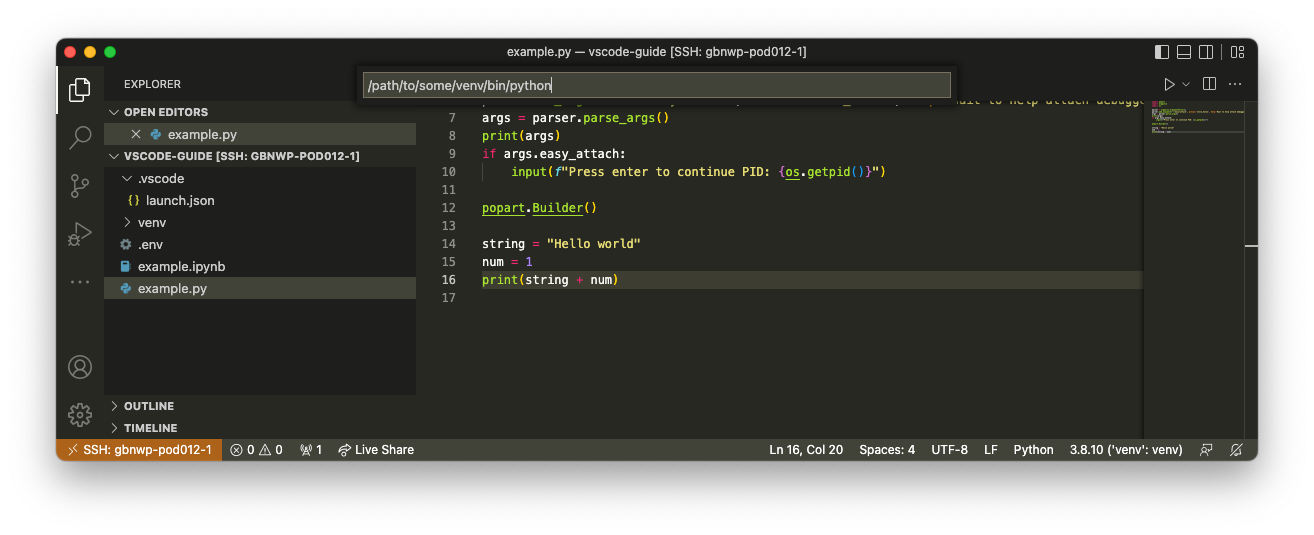The image size is (1314, 535).
Task: Click SSH: gbnwp-pod012-1 remote indicator
Action: (x=139, y=450)
